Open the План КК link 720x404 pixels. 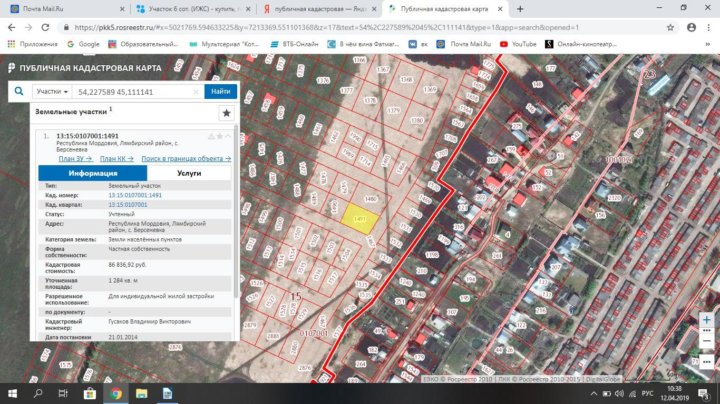[x=117, y=158]
